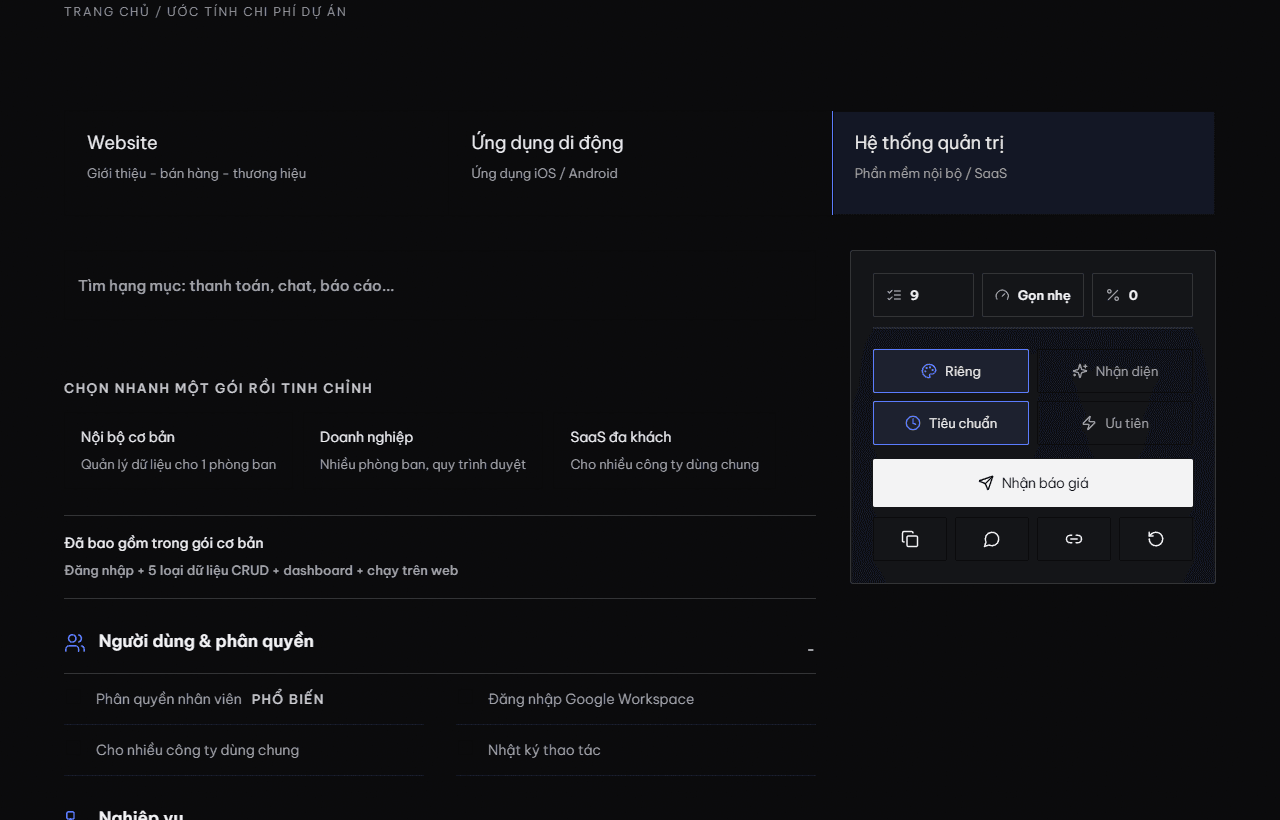Reset selections with the circular arrow icon
The image size is (1280, 820).
tap(1156, 539)
